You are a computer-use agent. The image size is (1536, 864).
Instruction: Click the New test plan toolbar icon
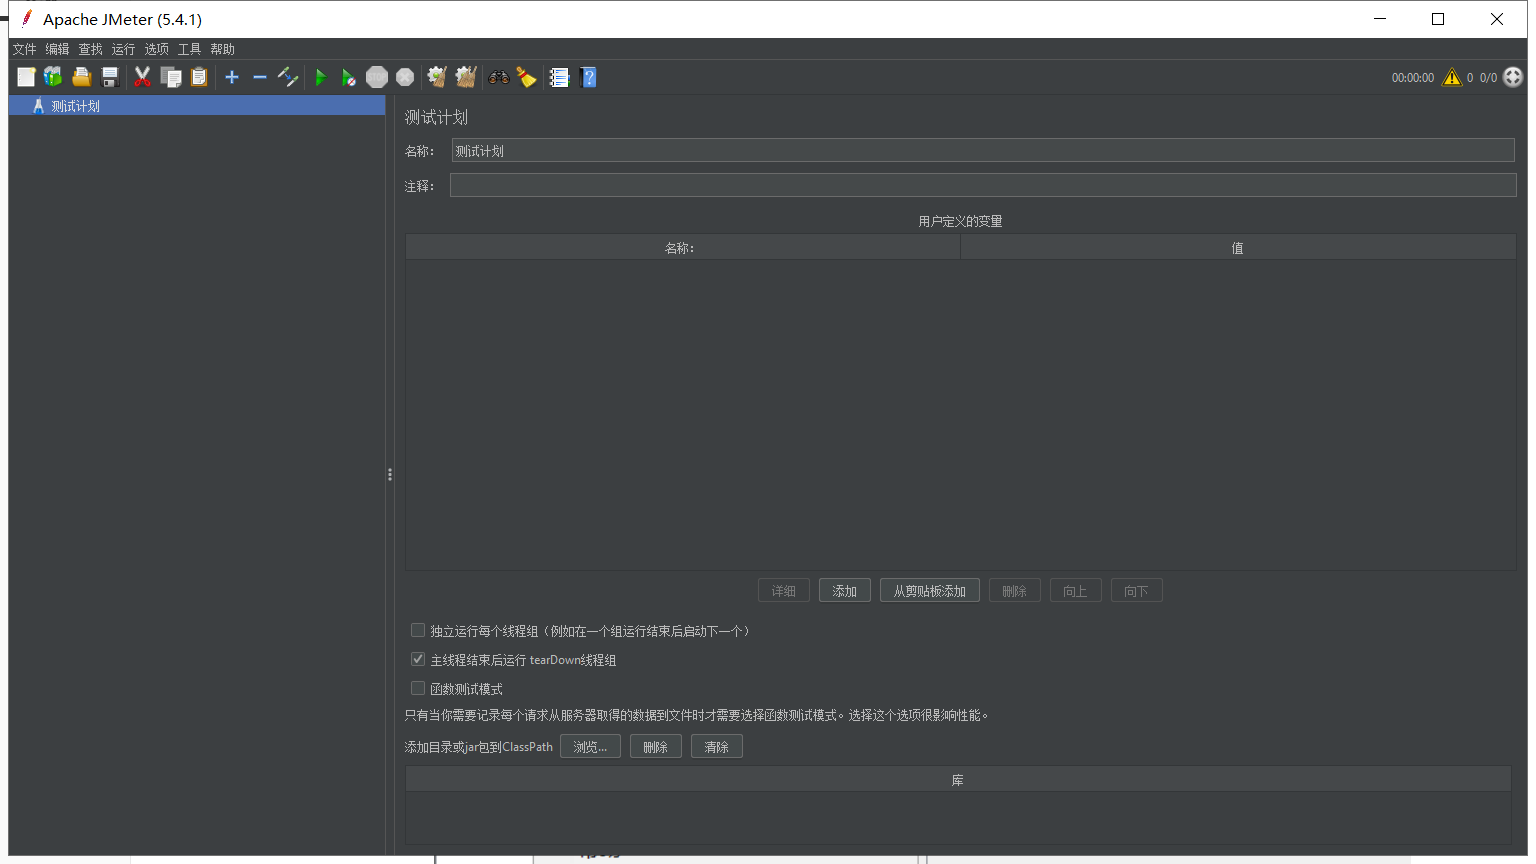pyautogui.click(x=26, y=77)
